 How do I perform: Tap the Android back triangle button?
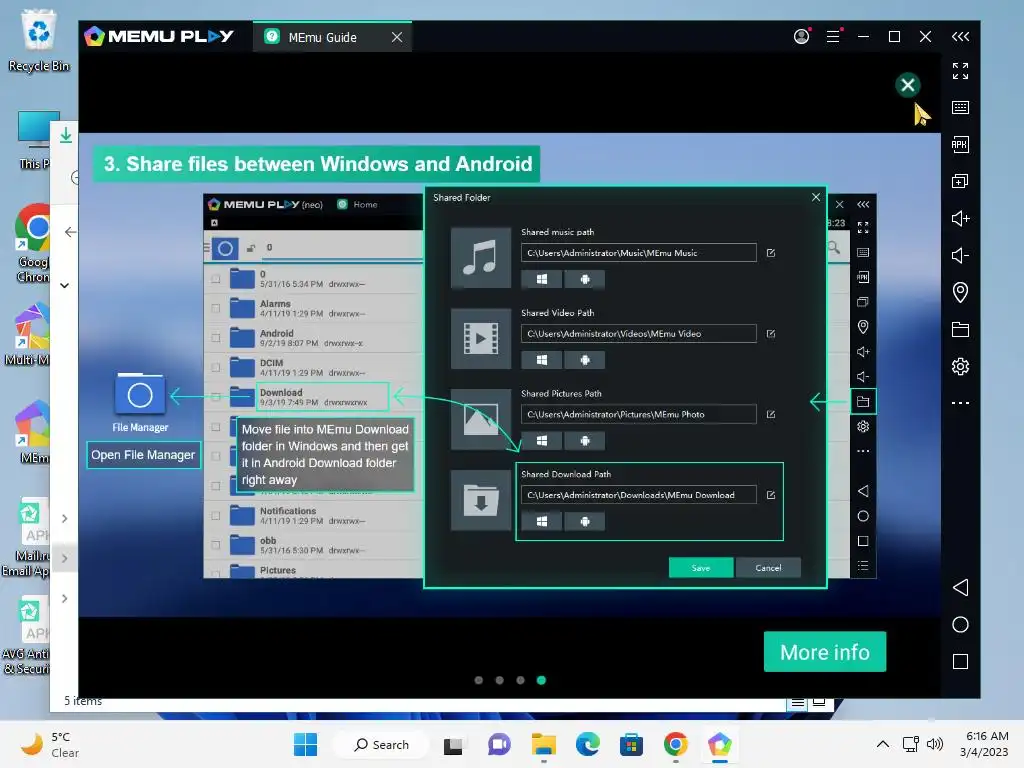point(960,587)
